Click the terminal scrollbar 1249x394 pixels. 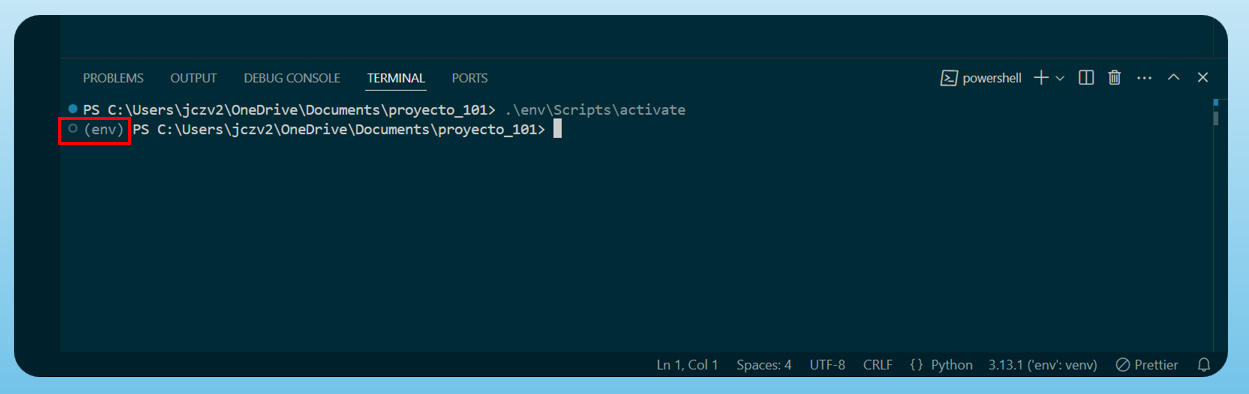[1216, 118]
